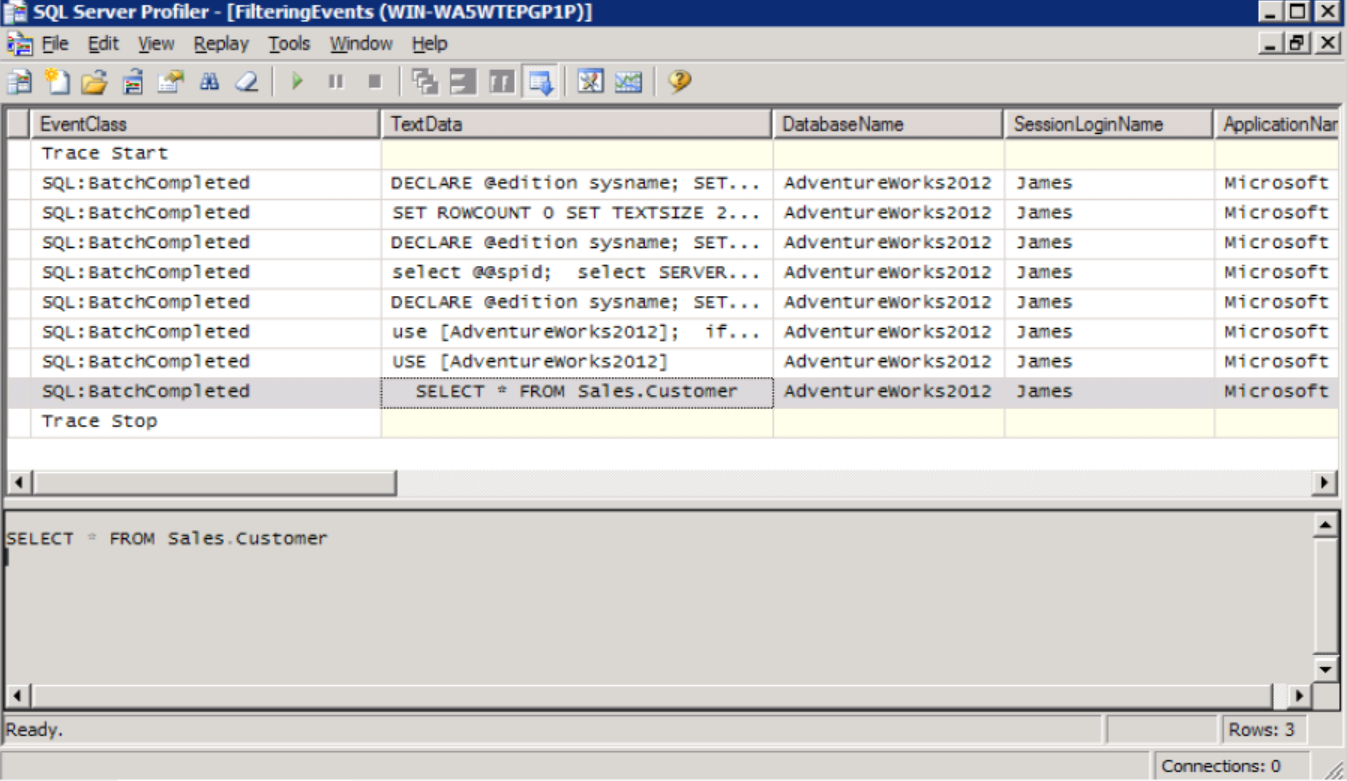This screenshot has width=1347, height=781.
Task: Click grid horizontal scrollbar right arrow
Action: (1326, 483)
